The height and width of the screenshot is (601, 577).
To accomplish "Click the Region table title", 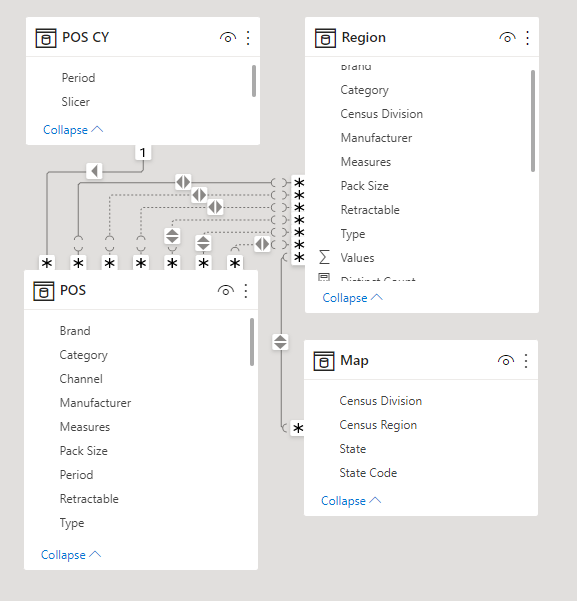I will pyautogui.click(x=363, y=38).
